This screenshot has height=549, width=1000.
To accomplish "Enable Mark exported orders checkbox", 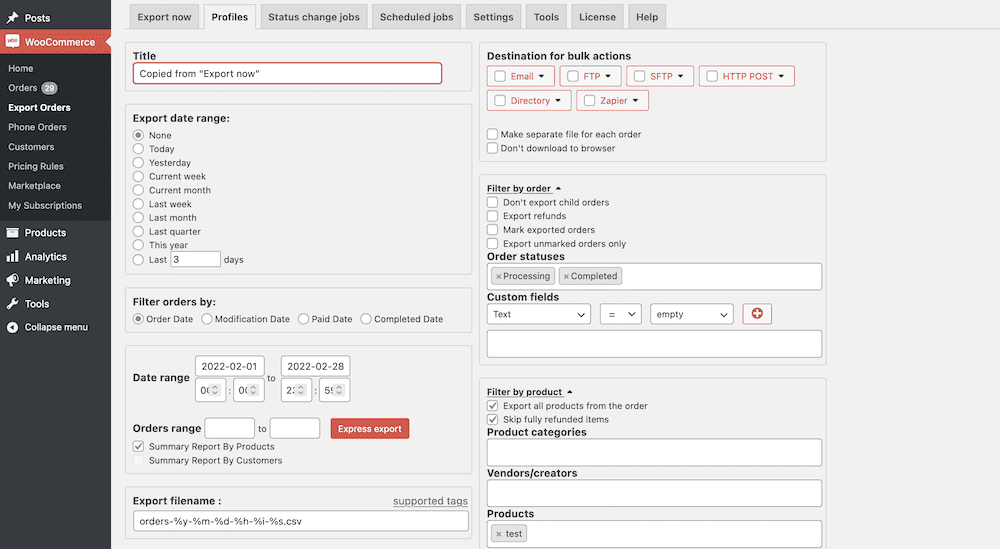I will coord(492,230).
